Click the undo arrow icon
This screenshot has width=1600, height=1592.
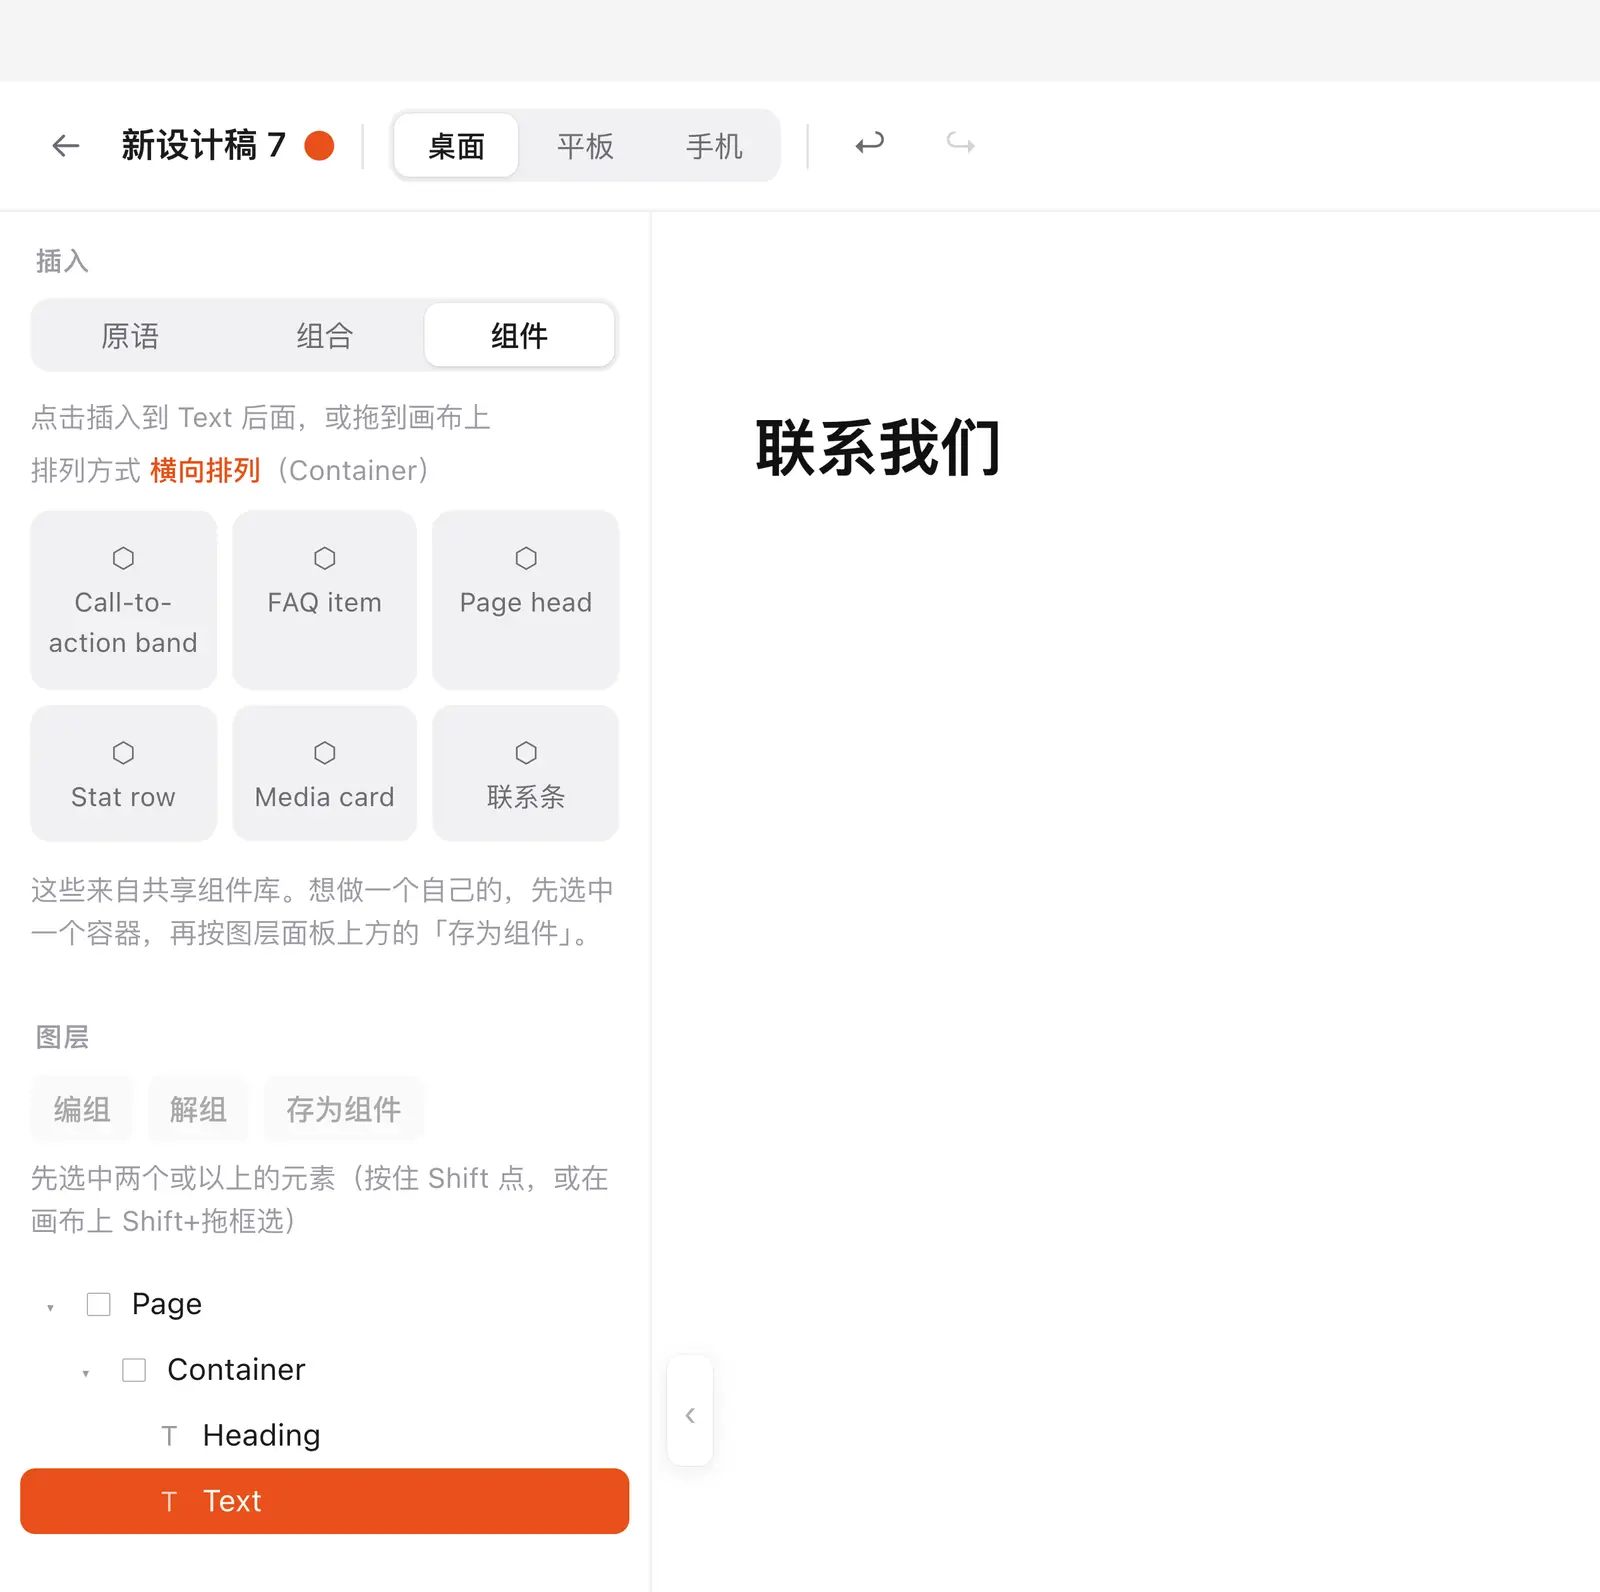[869, 144]
